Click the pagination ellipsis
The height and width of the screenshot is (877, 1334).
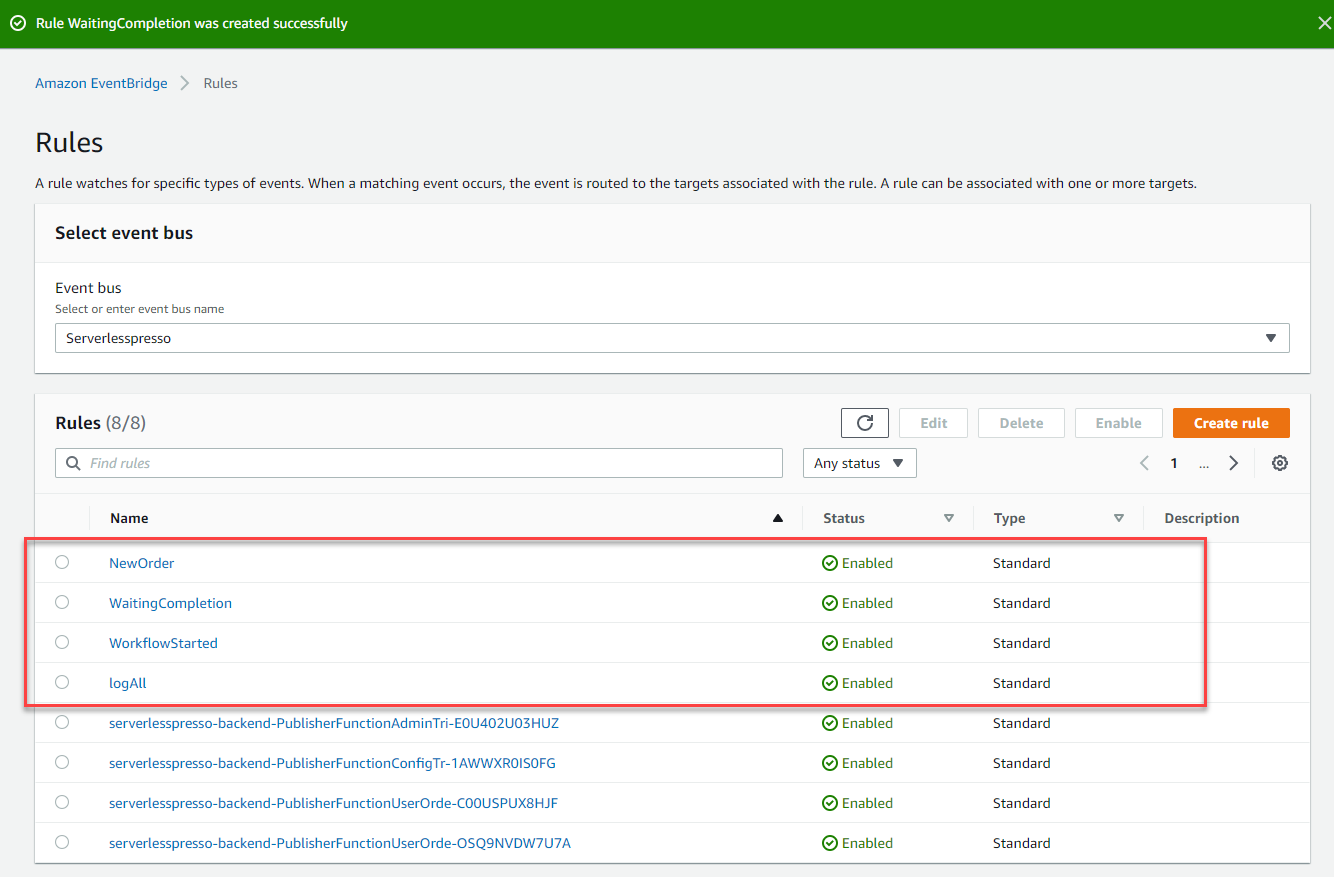[x=1204, y=464]
